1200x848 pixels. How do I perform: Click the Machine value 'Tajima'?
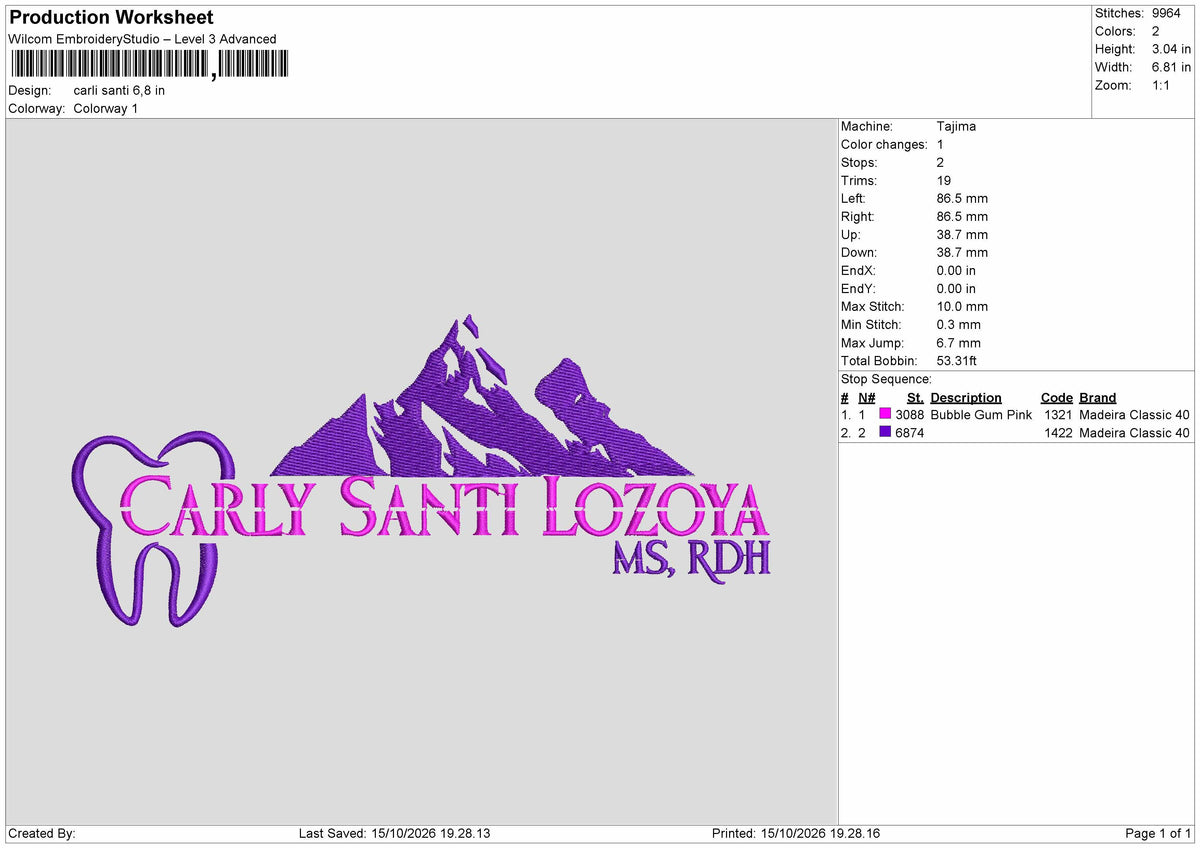(x=956, y=126)
